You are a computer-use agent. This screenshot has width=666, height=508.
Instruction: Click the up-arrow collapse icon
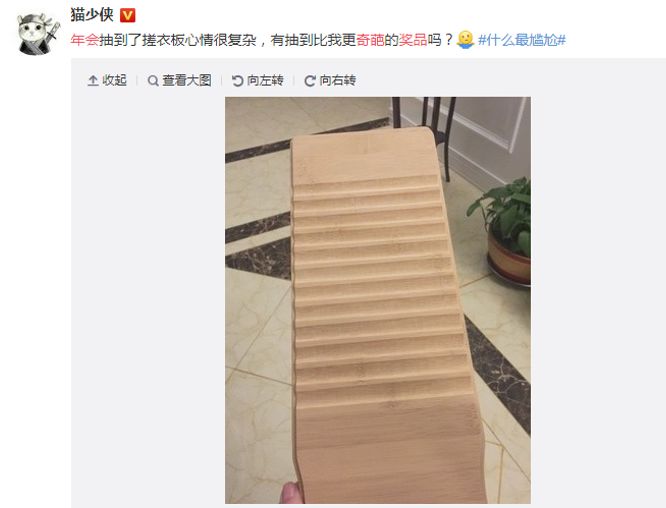[93, 80]
